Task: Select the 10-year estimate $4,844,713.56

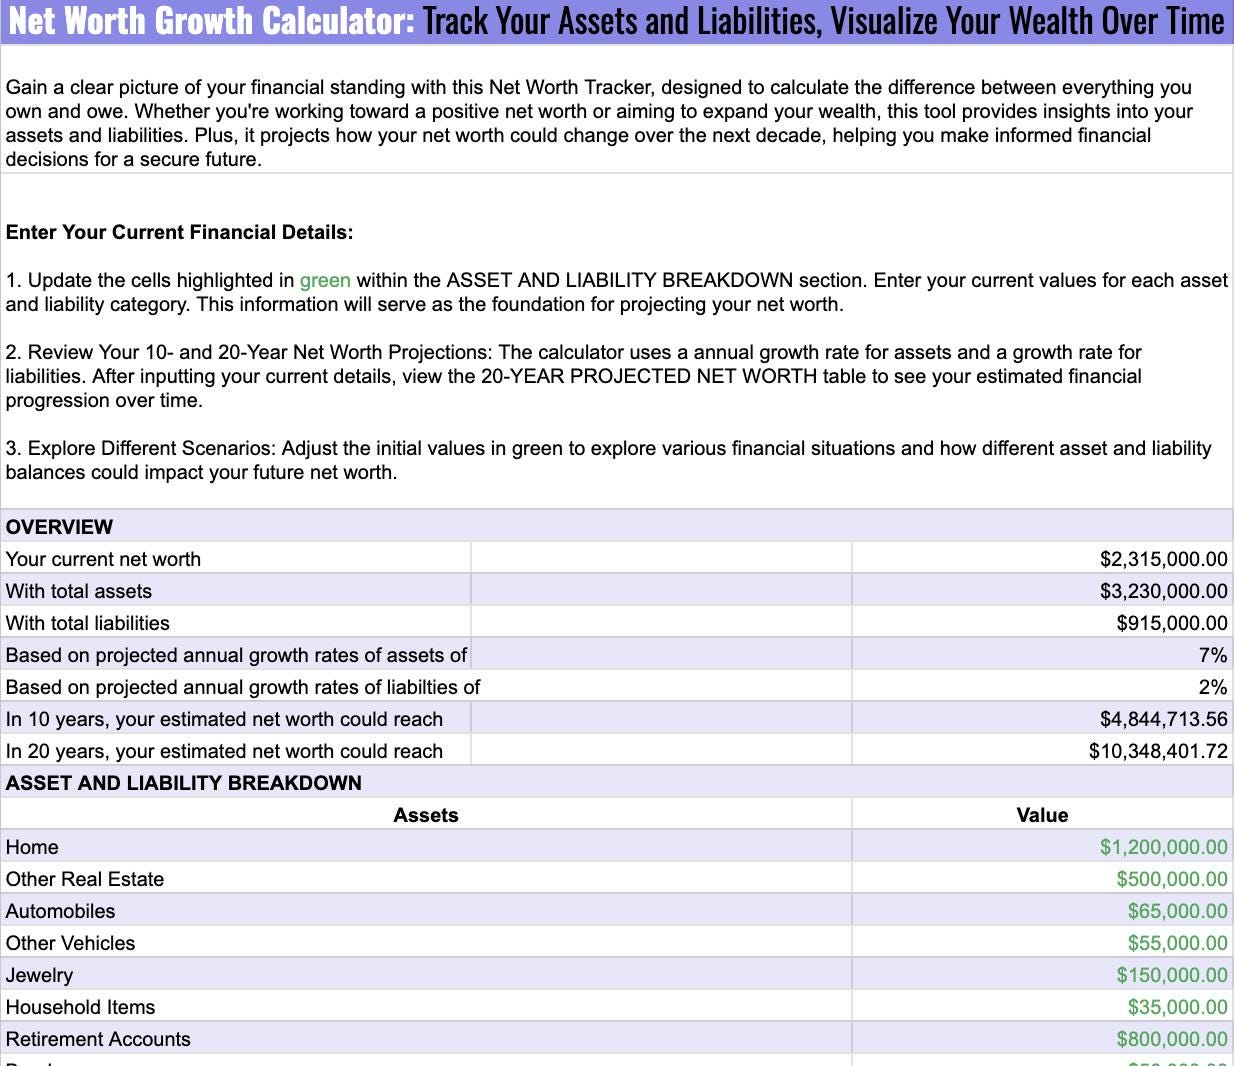Action: click(1162, 719)
